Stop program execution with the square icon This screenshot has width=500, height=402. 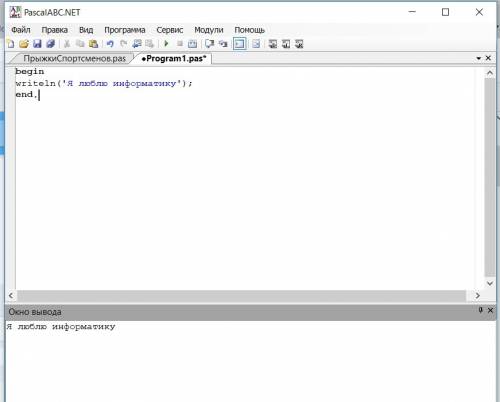[x=180, y=44]
